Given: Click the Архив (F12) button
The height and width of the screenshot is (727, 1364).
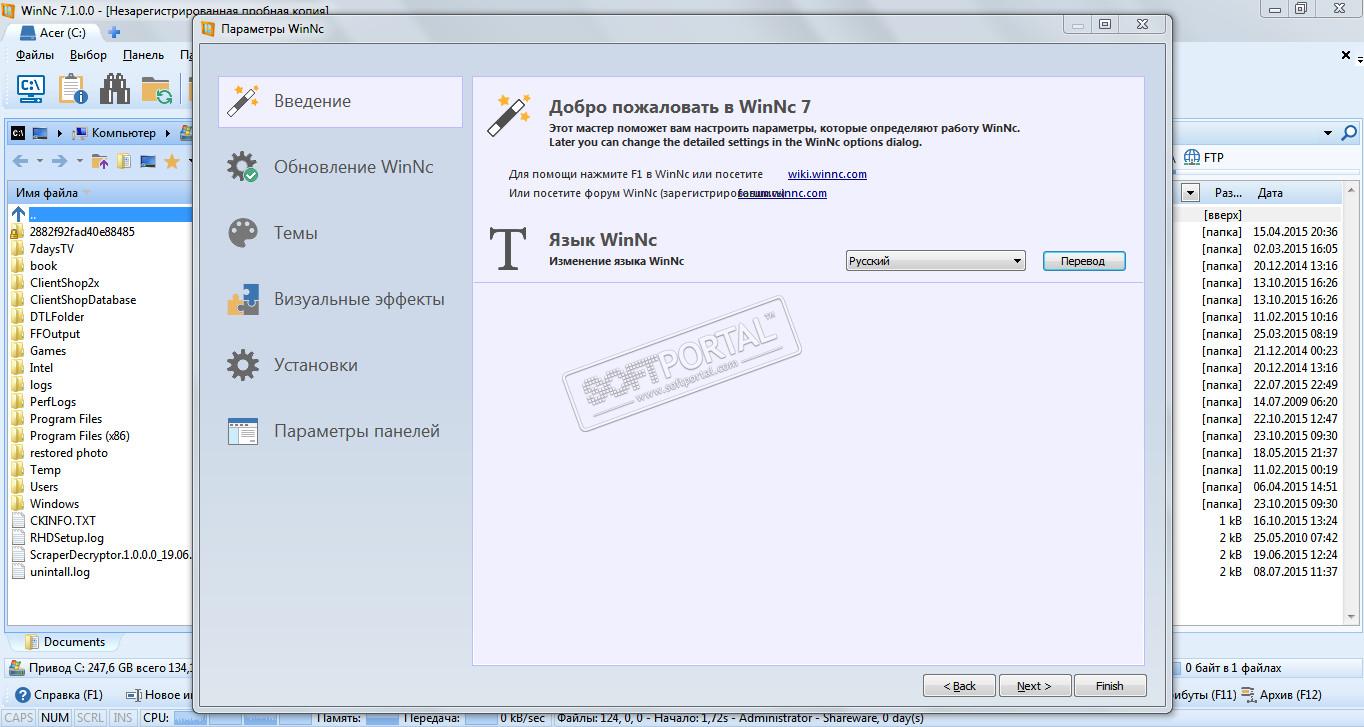Looking at the screenshot, I should pos(1281,695).
